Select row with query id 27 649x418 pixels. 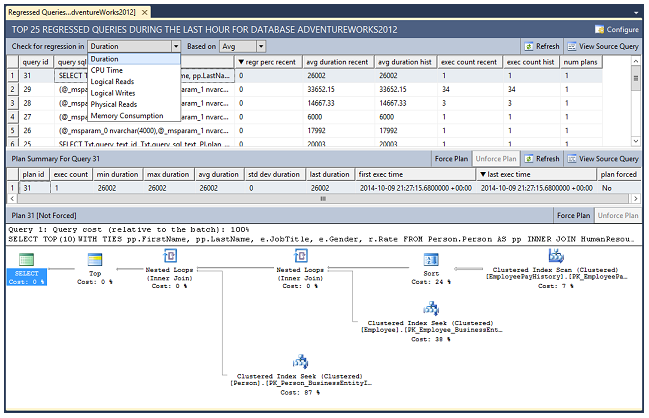click(x=304, y=117)
